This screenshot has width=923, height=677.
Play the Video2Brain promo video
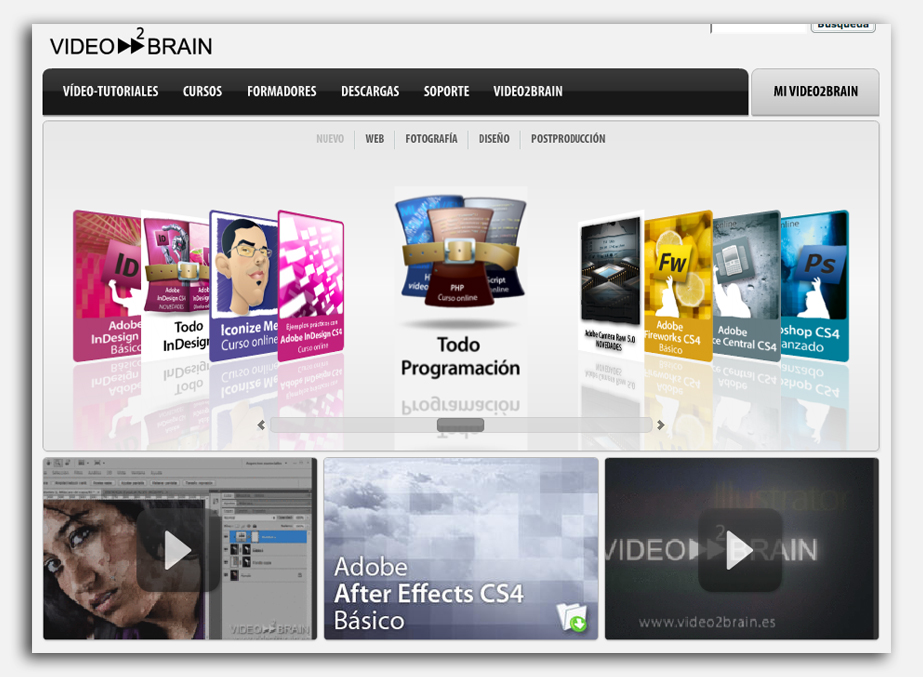tap(740, 550)
